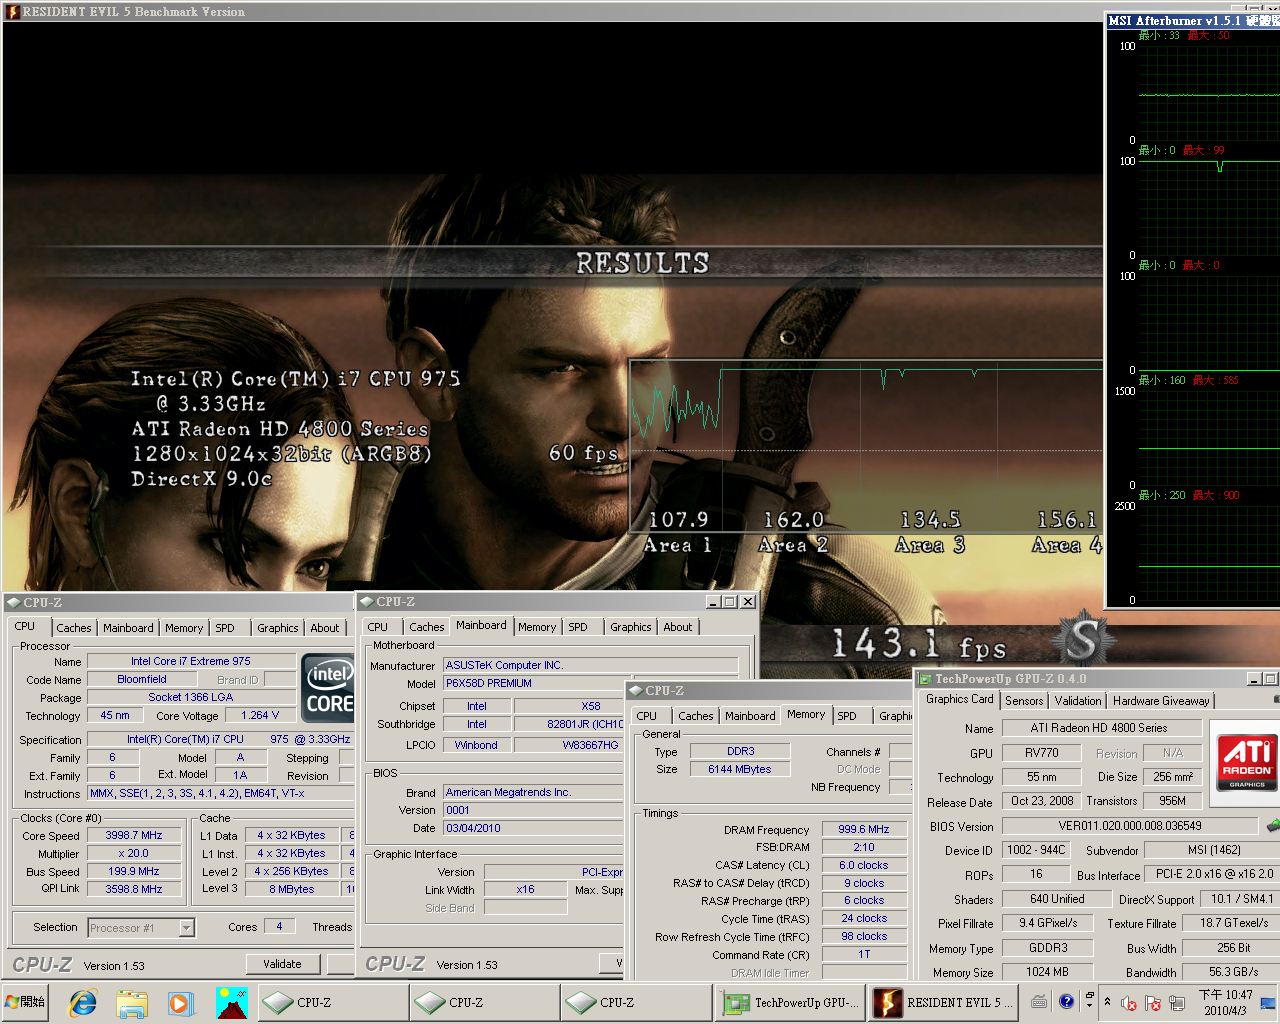Click the multiplier 'x 20.0' value
The image size is (1280, 1024).
coord(134,853)
